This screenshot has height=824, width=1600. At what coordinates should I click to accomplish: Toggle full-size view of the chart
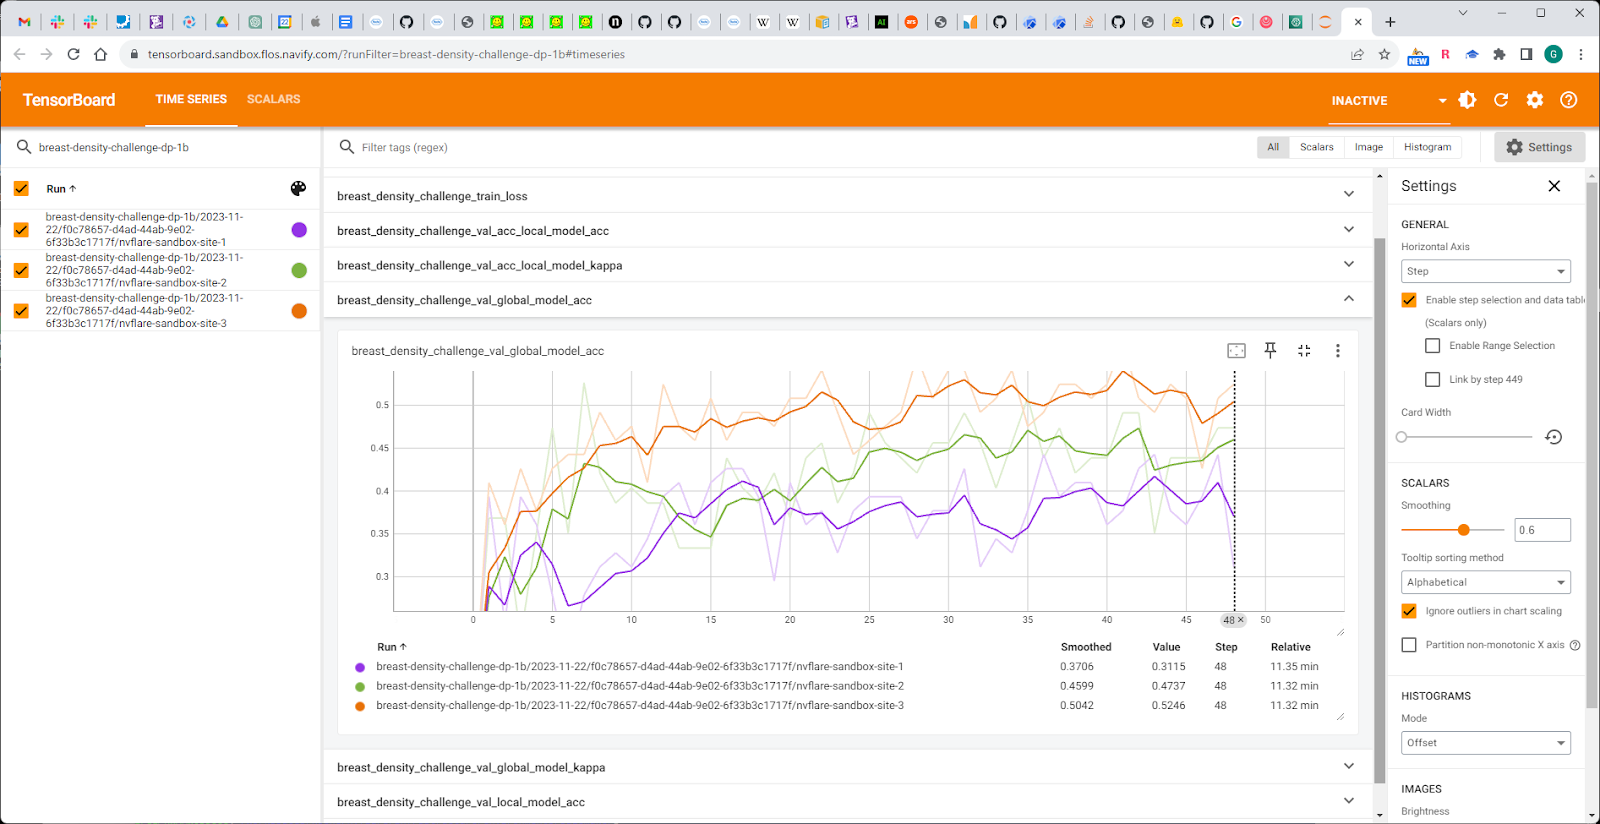coord(1304,350)
